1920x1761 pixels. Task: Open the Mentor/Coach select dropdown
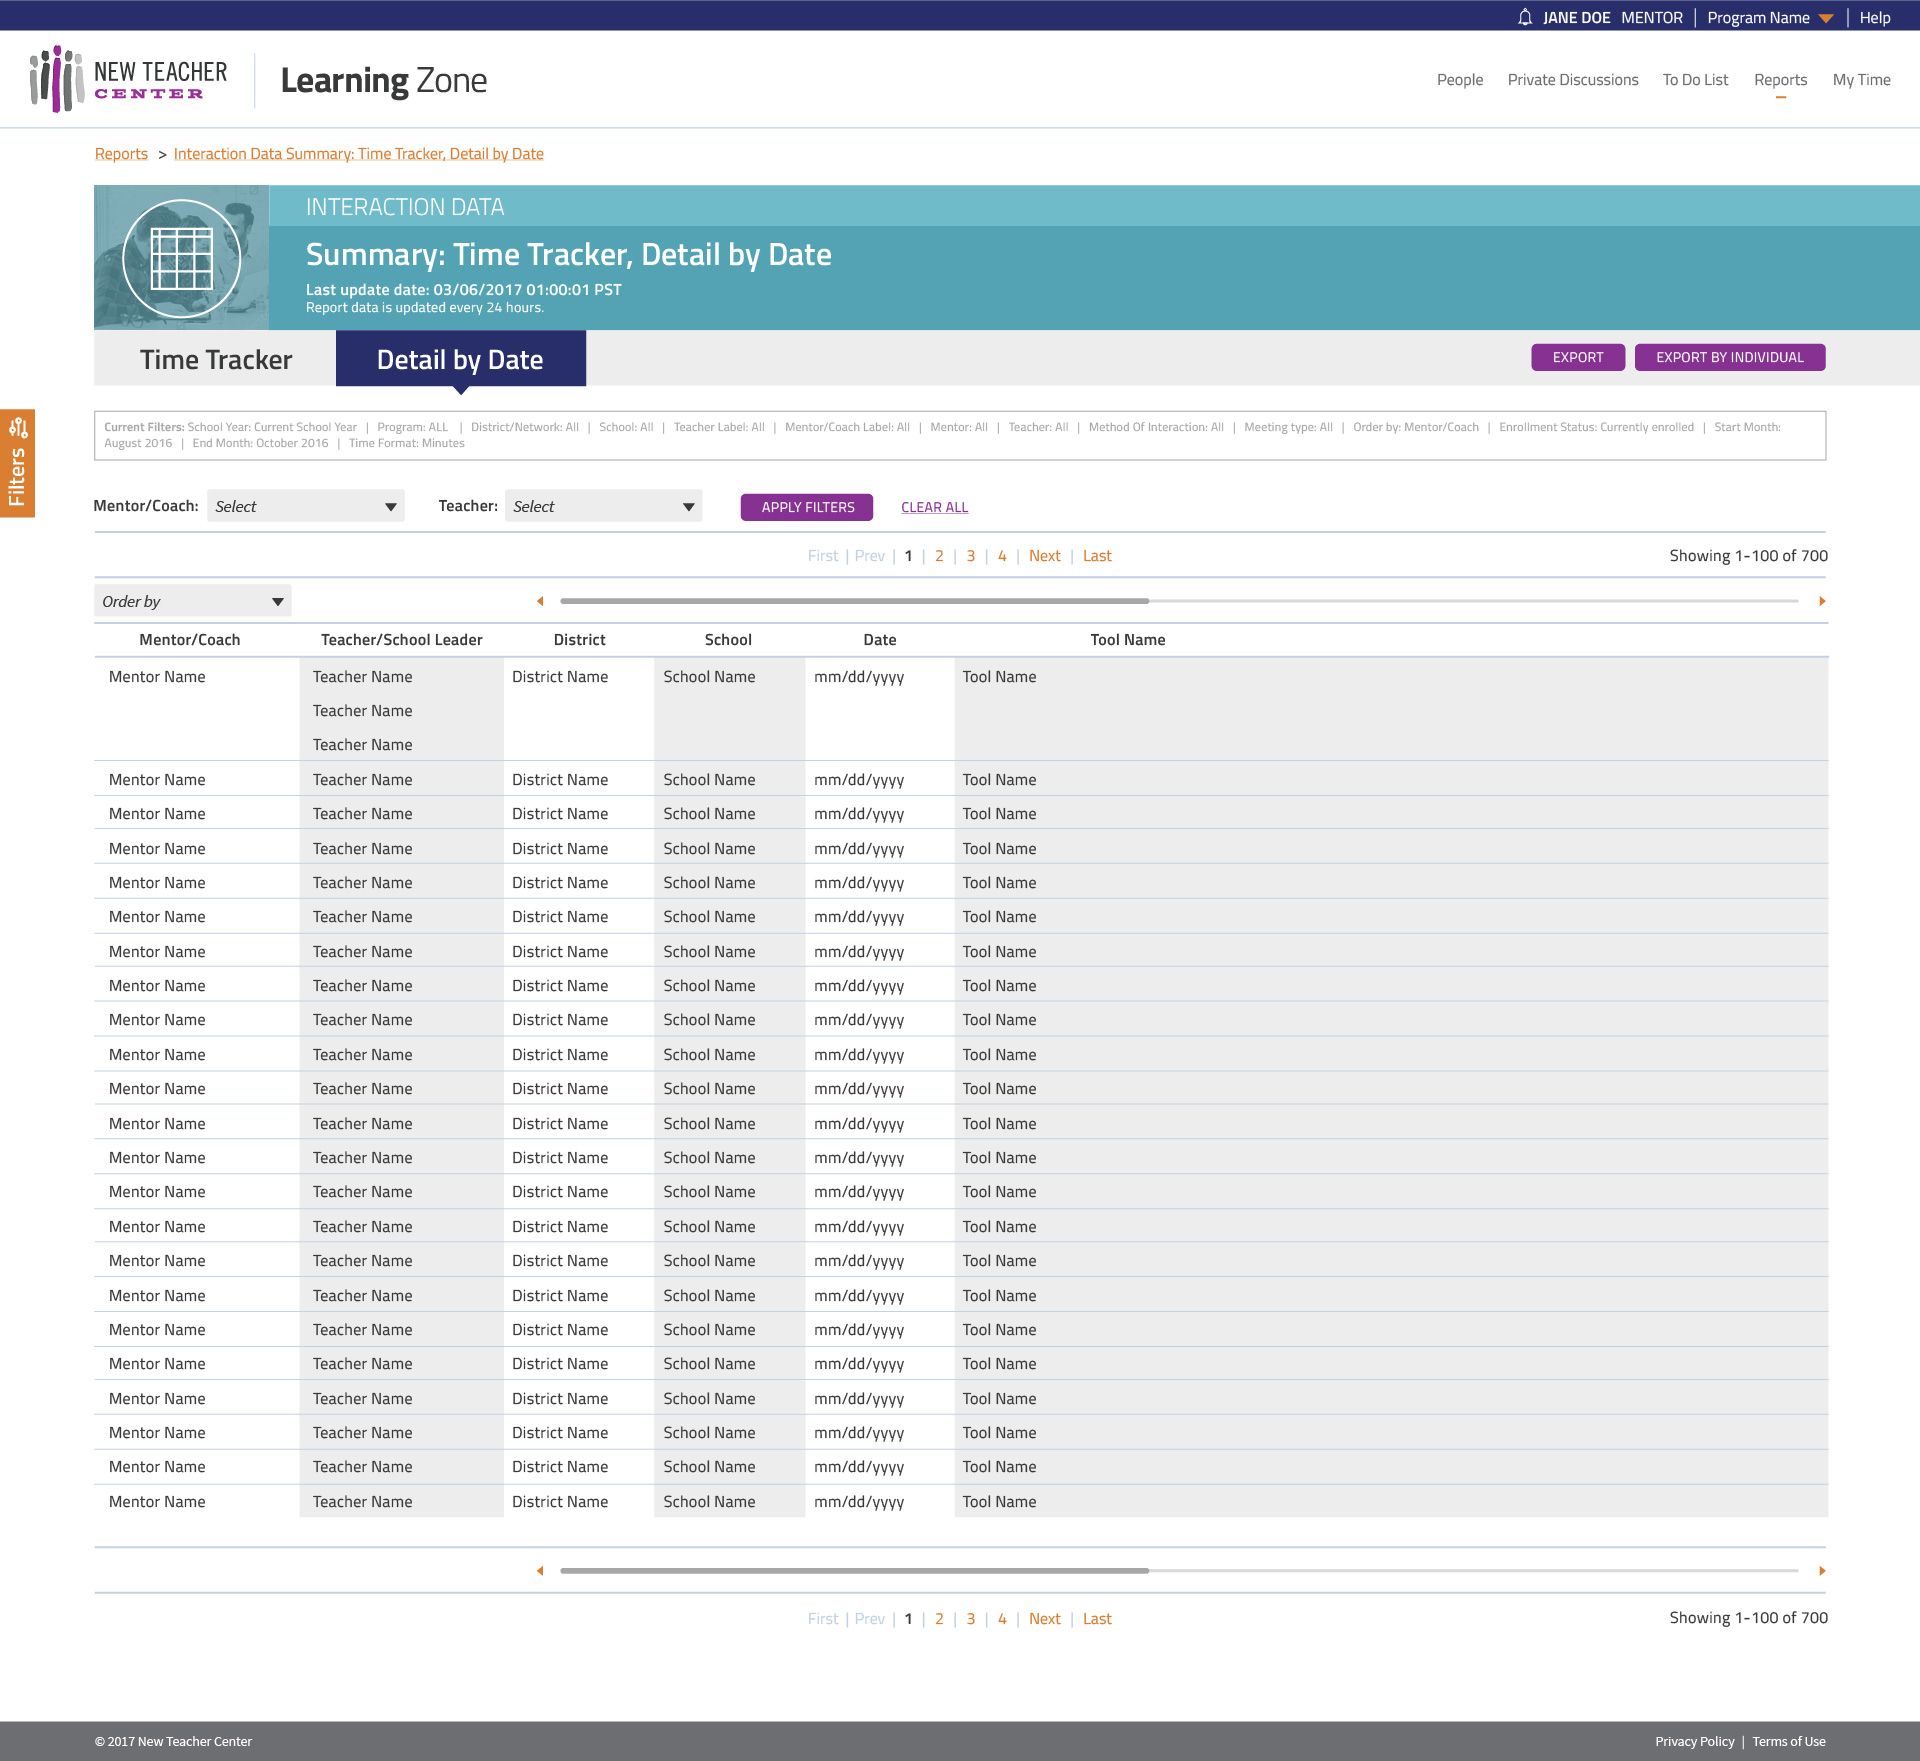point(305,506)
